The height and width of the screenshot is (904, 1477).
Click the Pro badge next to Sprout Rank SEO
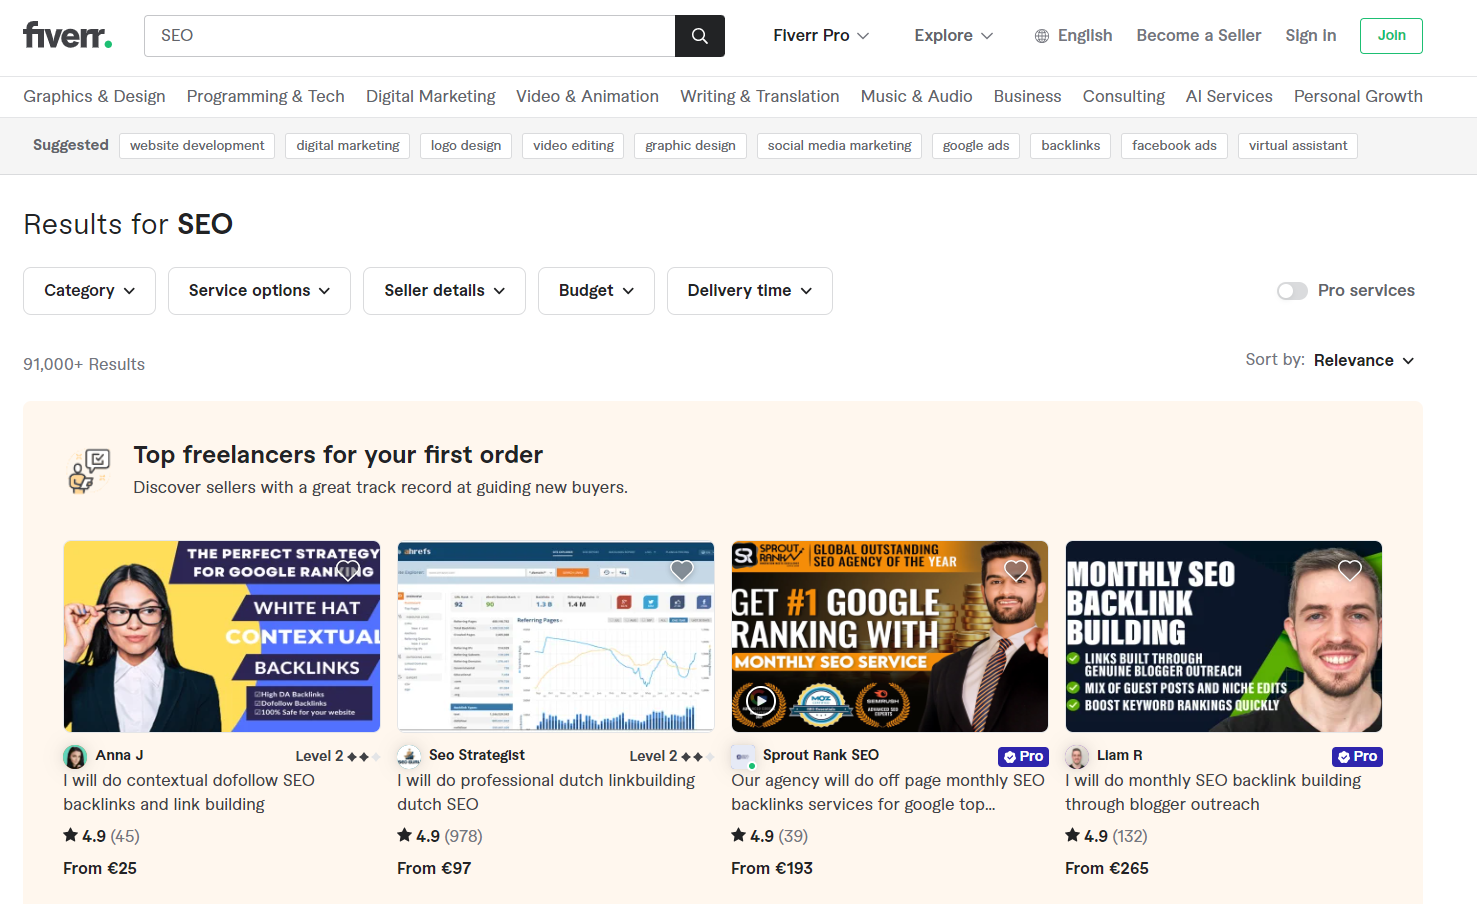(1023, 757)
